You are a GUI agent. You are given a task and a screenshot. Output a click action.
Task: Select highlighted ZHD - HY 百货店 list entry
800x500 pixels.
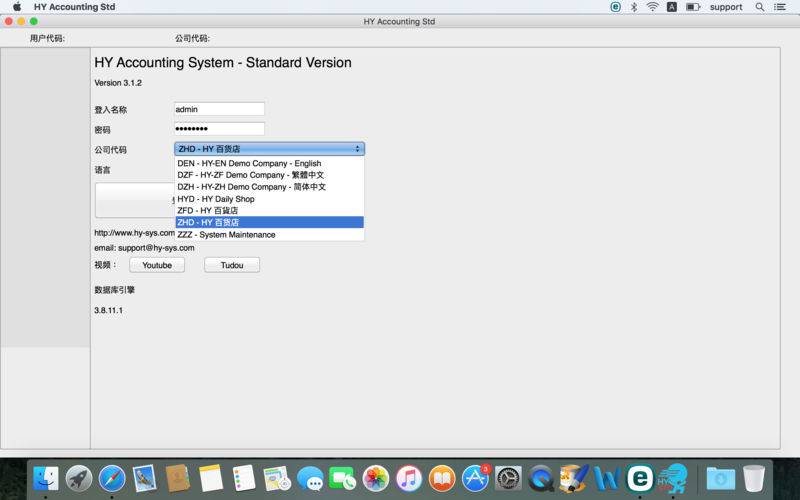(269, 222)
